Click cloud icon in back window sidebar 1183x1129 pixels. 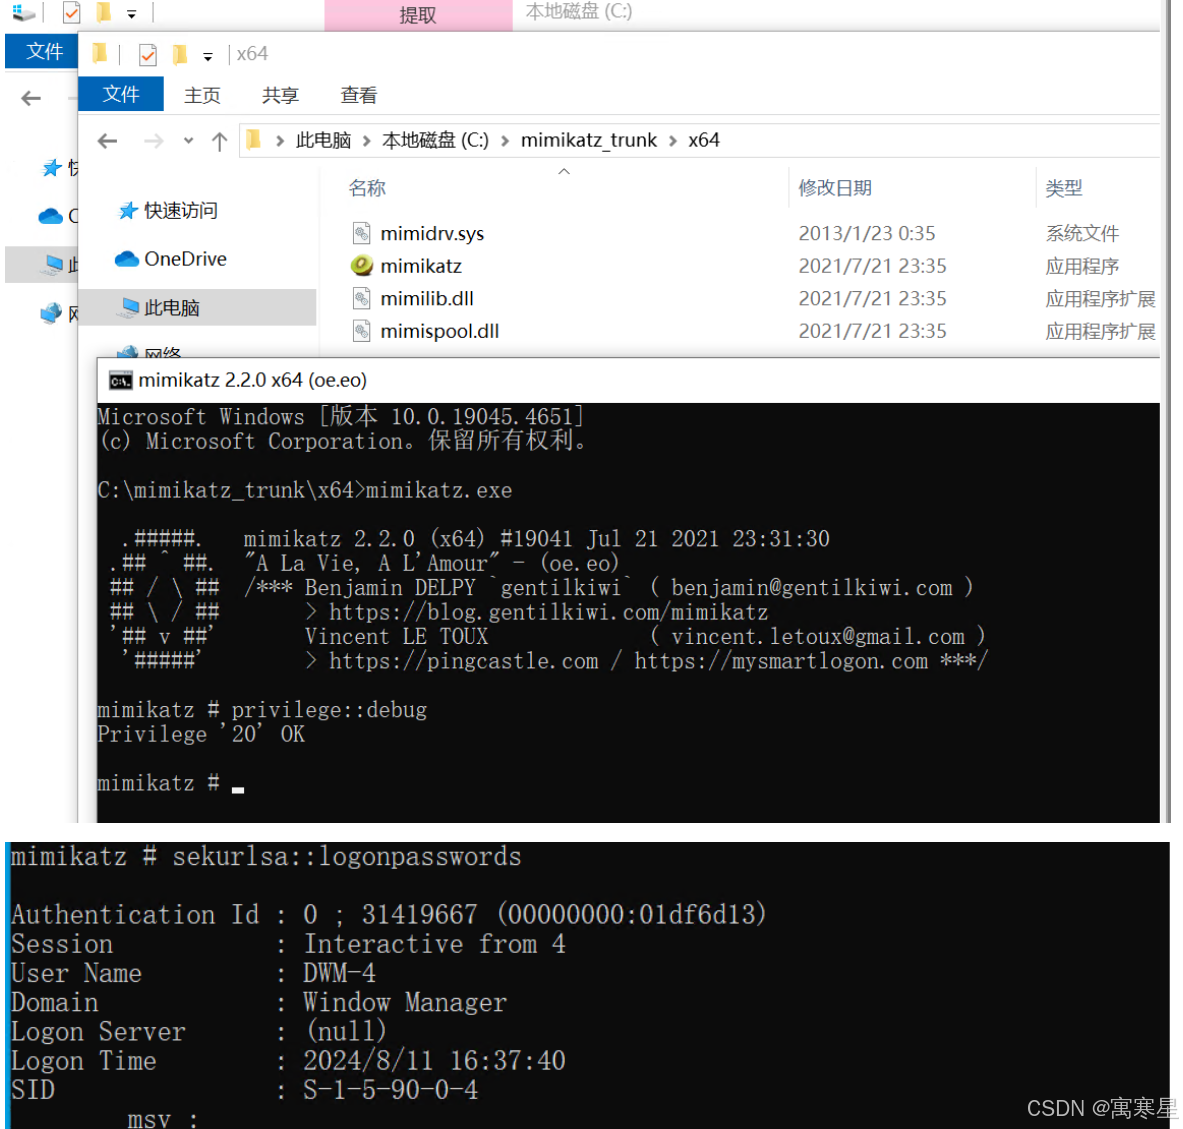51,217
